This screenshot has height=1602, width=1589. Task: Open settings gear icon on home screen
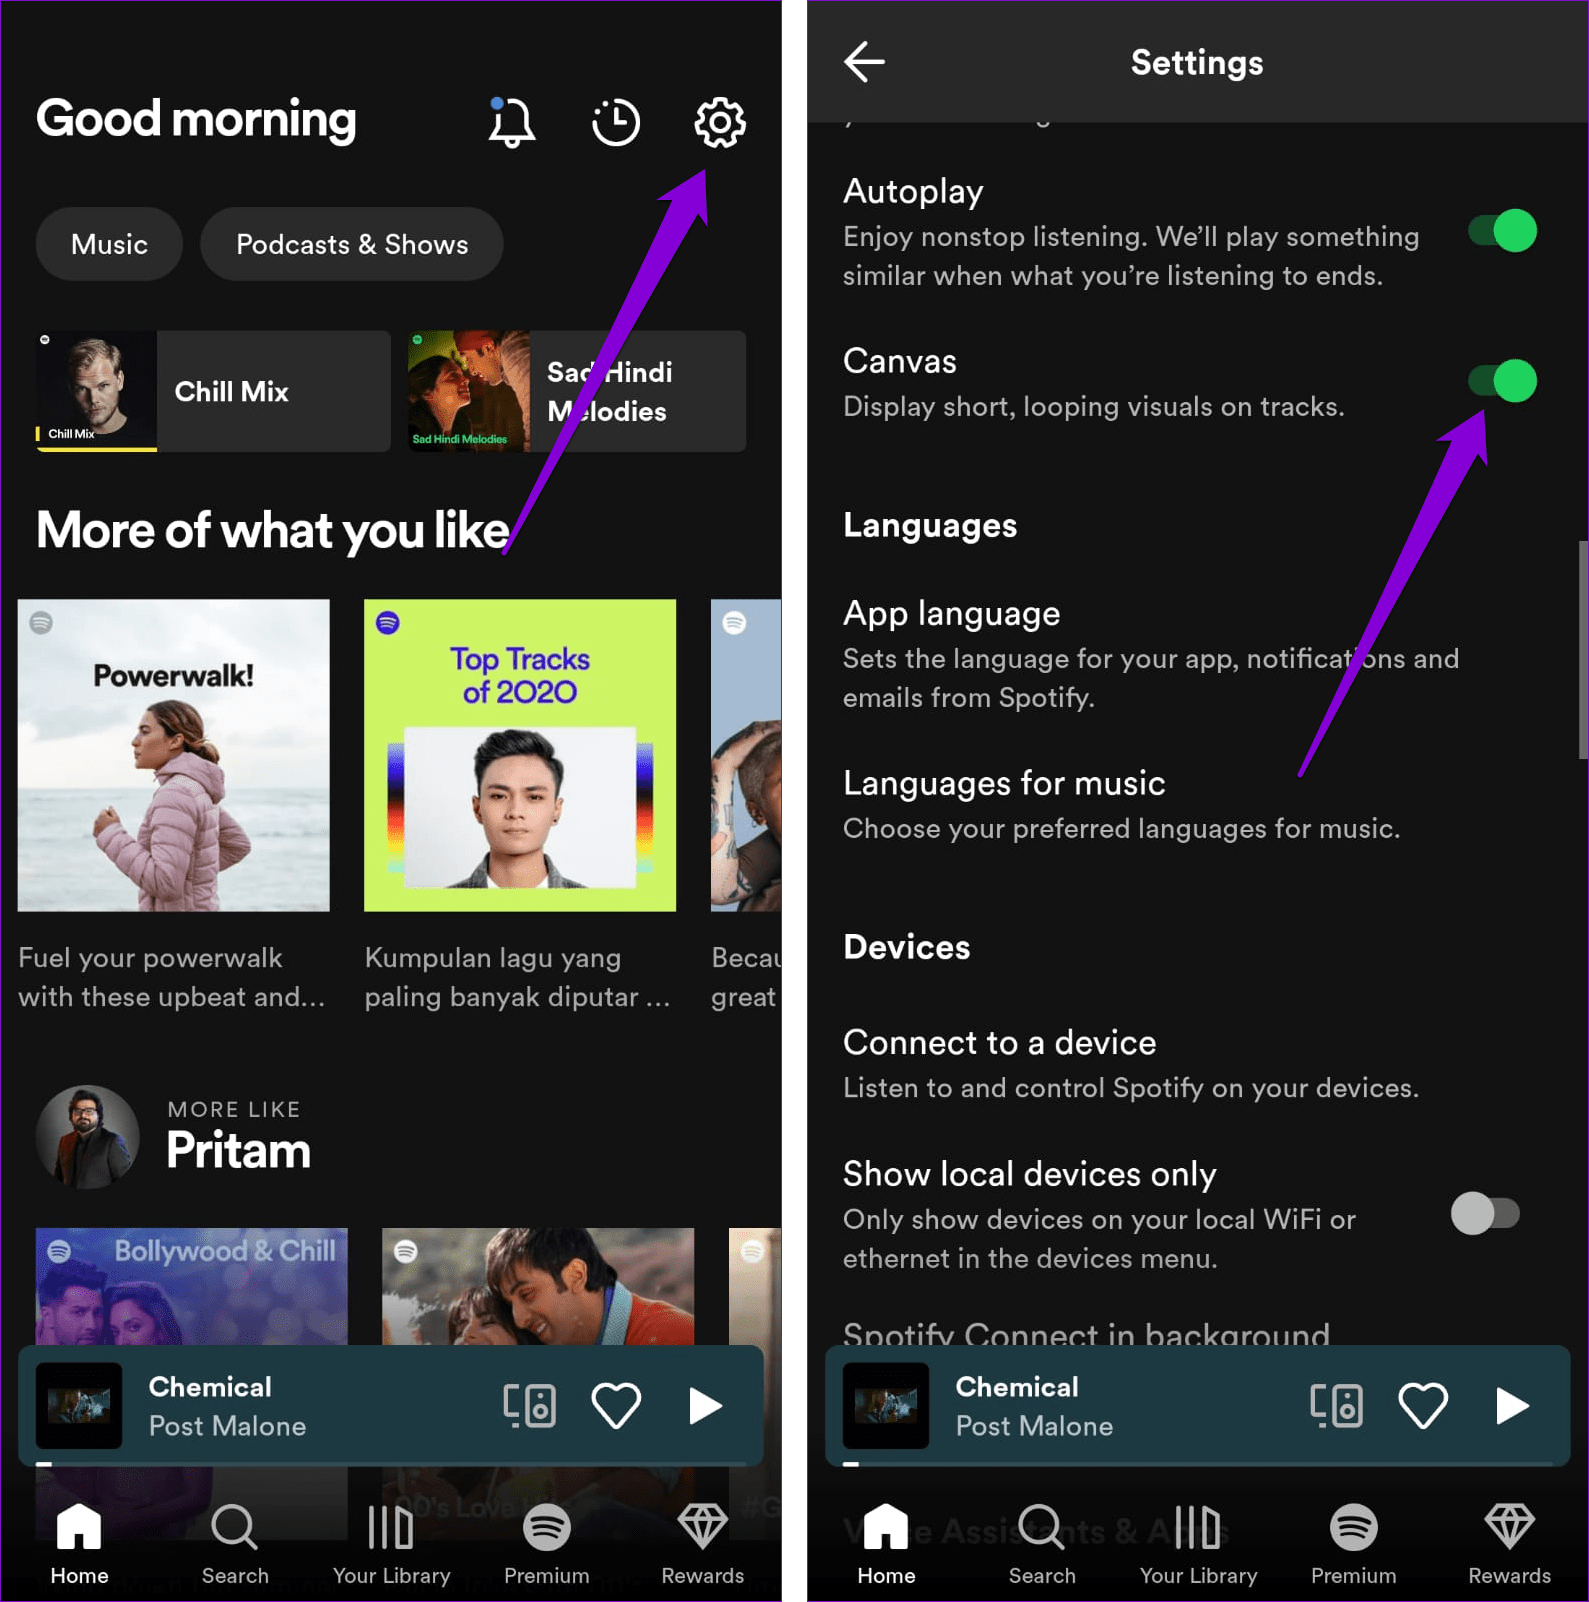coord(719,122)
